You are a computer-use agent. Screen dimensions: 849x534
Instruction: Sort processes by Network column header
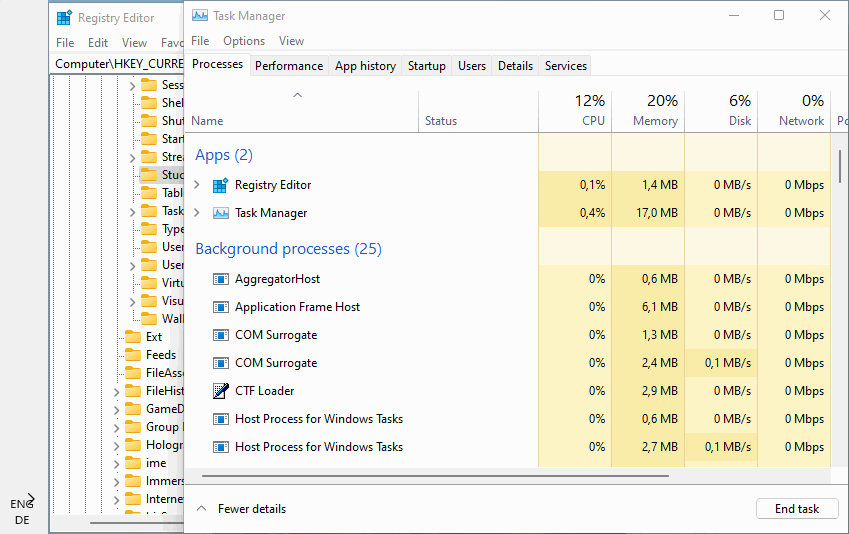[794, 111]
